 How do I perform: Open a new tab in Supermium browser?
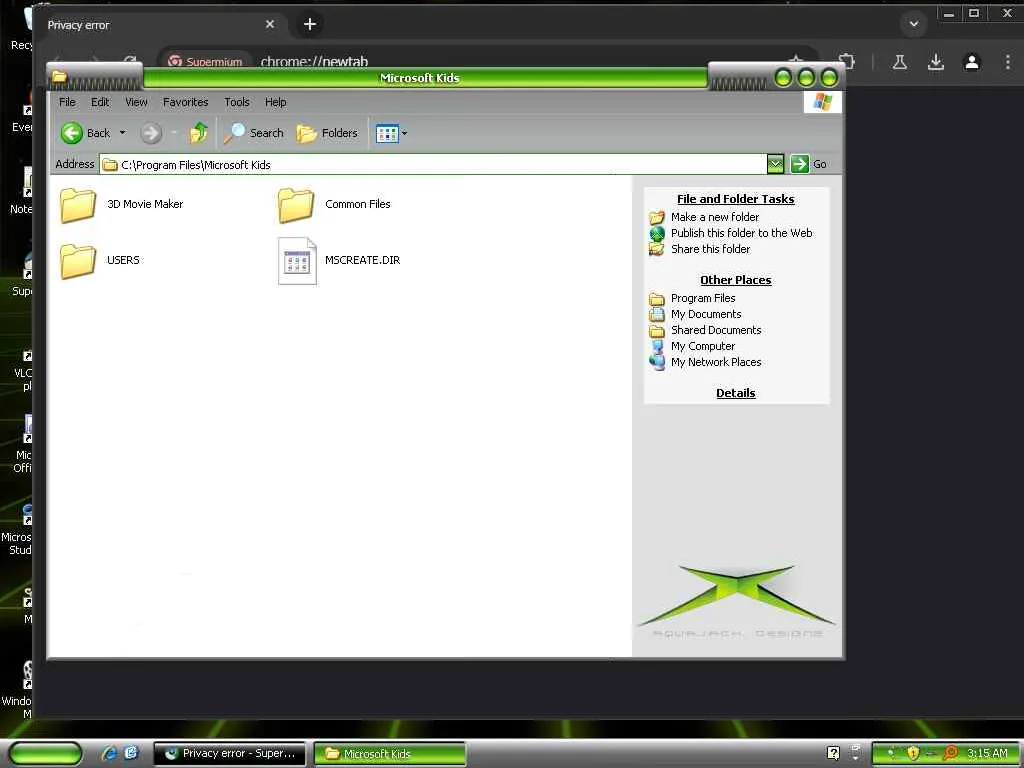[x=310, y=24]
